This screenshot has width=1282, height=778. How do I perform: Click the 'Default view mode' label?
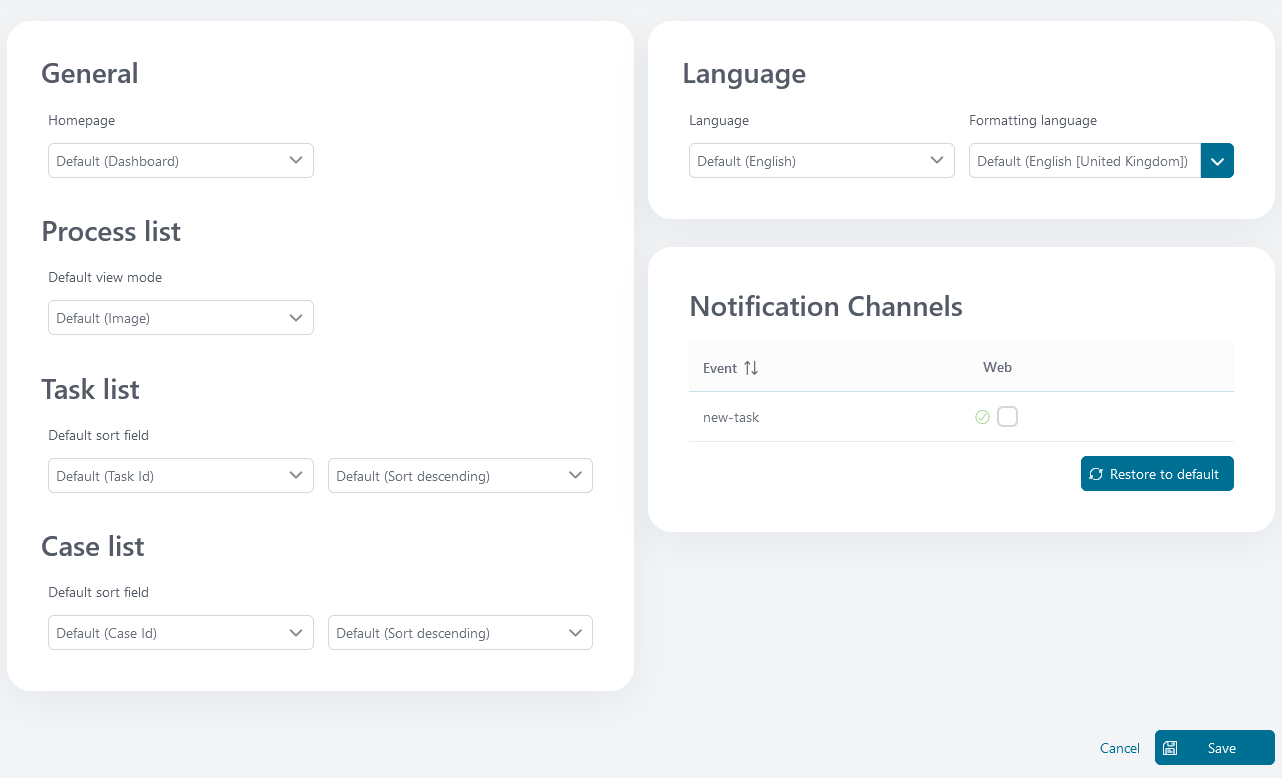[105, 277]
